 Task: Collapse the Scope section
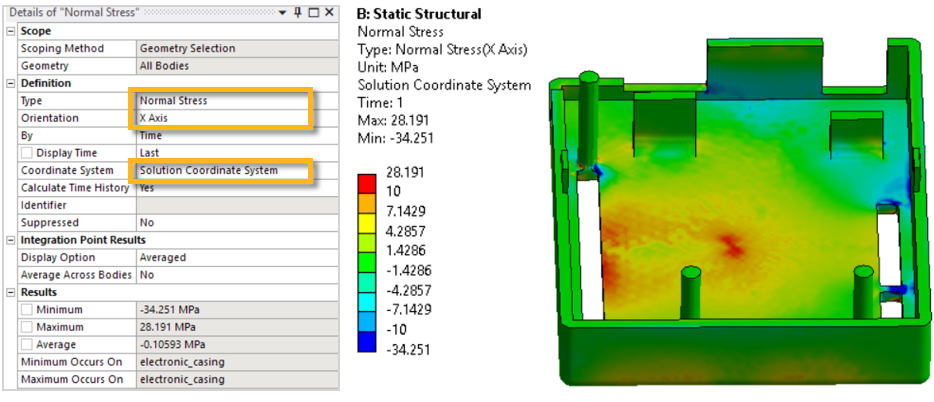(x=10, y=31)
